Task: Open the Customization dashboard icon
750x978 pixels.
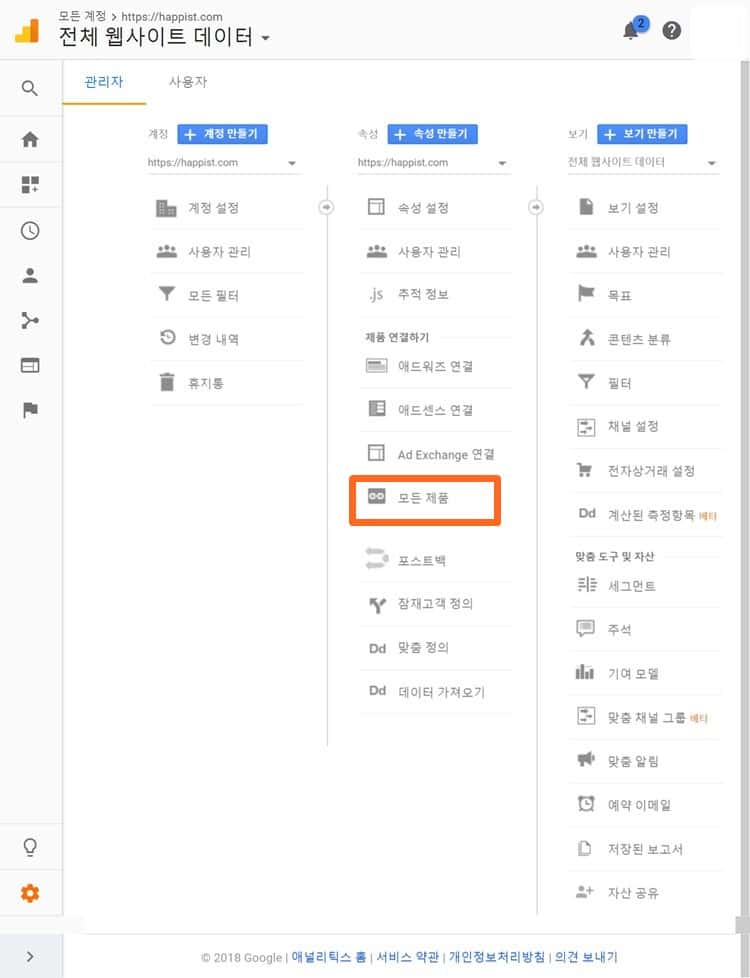Action: pyautogui.click(x=30, y=185)
